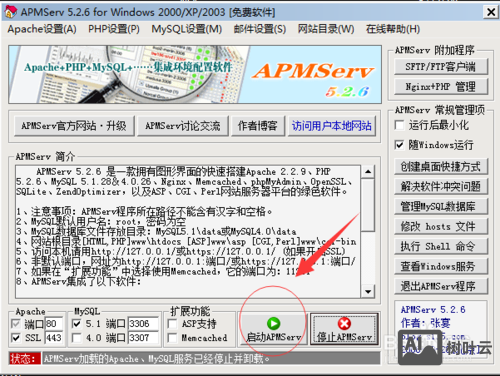
Task: Click the APMServ banner image
Action: [195, 74]
